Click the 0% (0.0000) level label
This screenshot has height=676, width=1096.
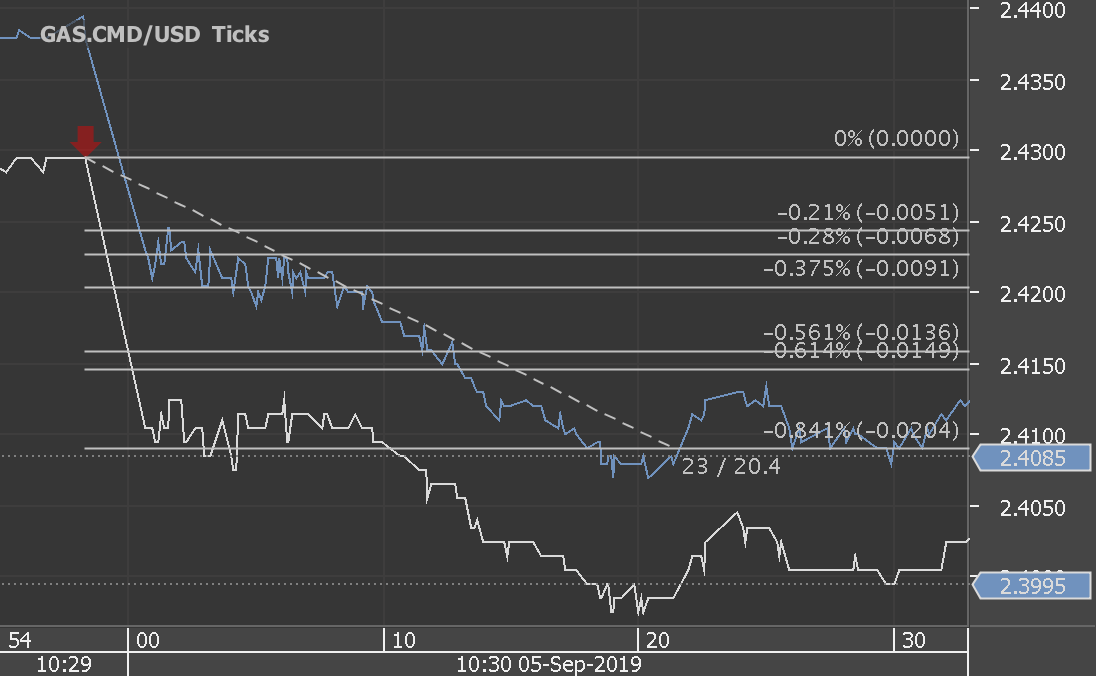click(896, 138)
